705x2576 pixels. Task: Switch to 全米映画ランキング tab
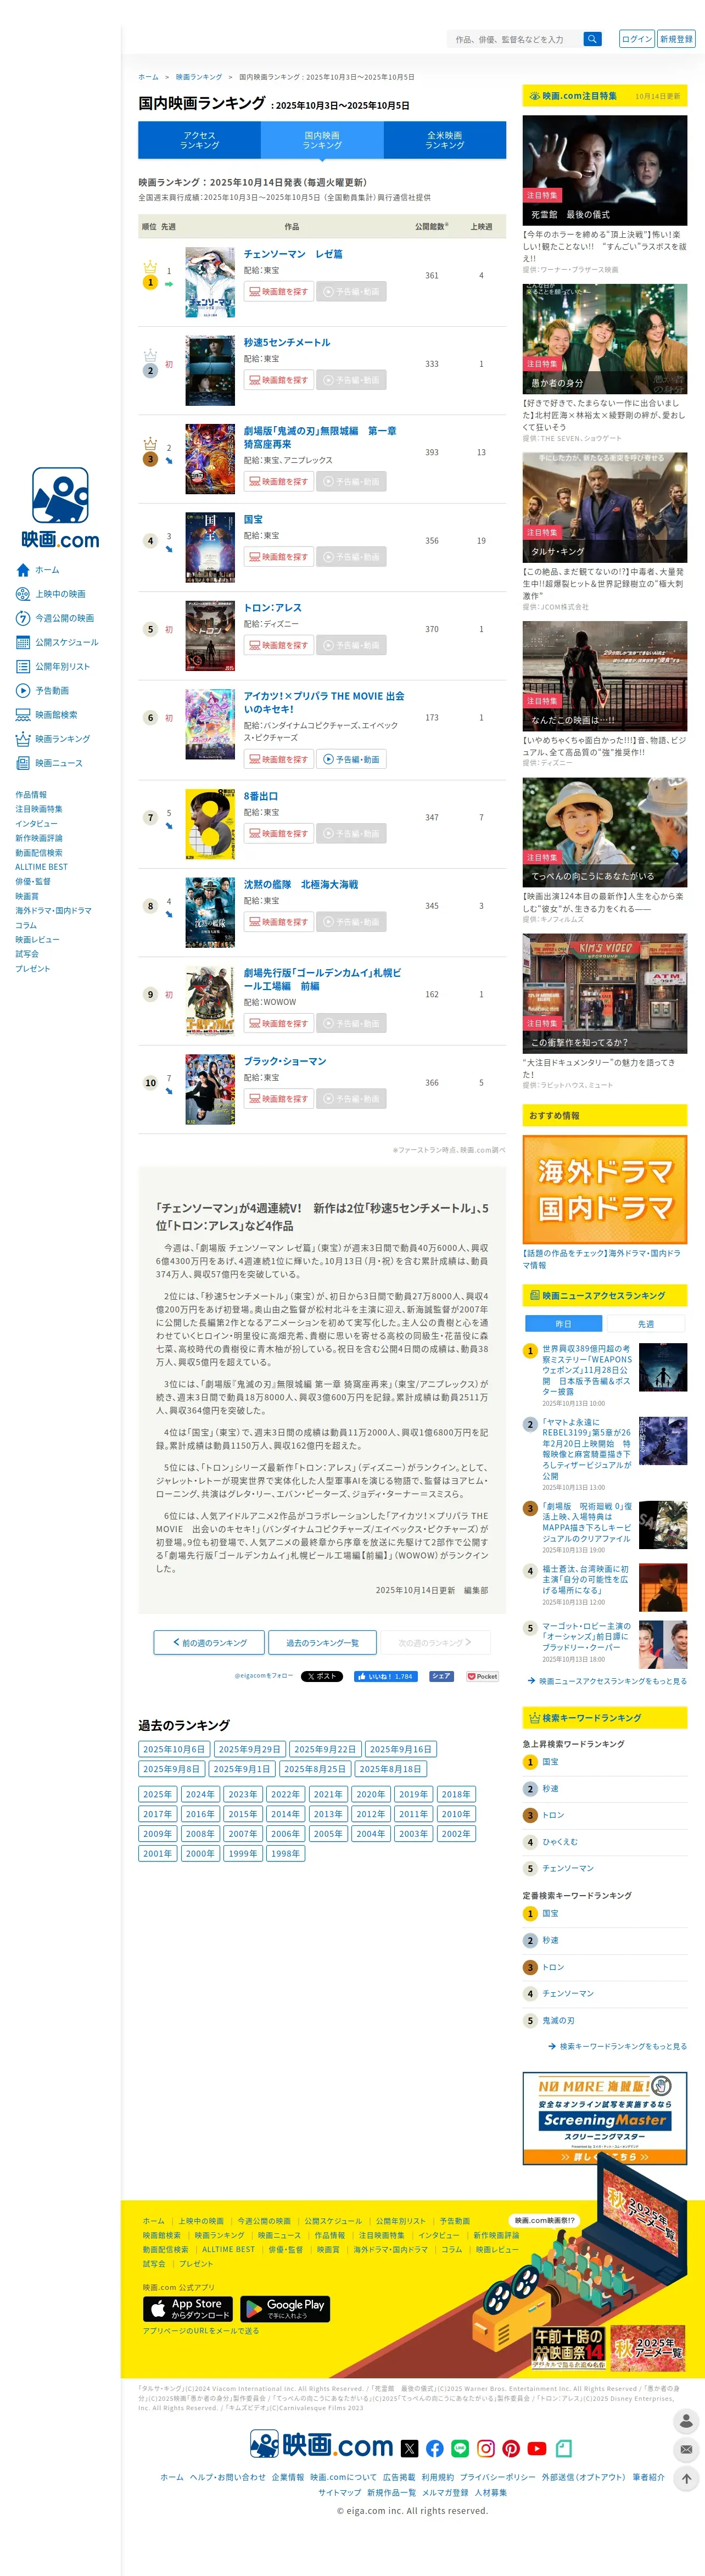445,140
